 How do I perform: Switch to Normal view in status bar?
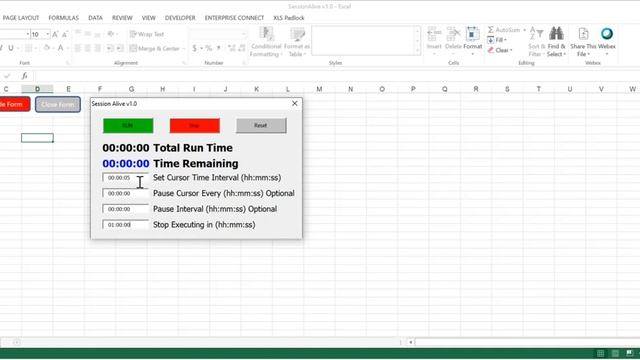pos(600,353)
